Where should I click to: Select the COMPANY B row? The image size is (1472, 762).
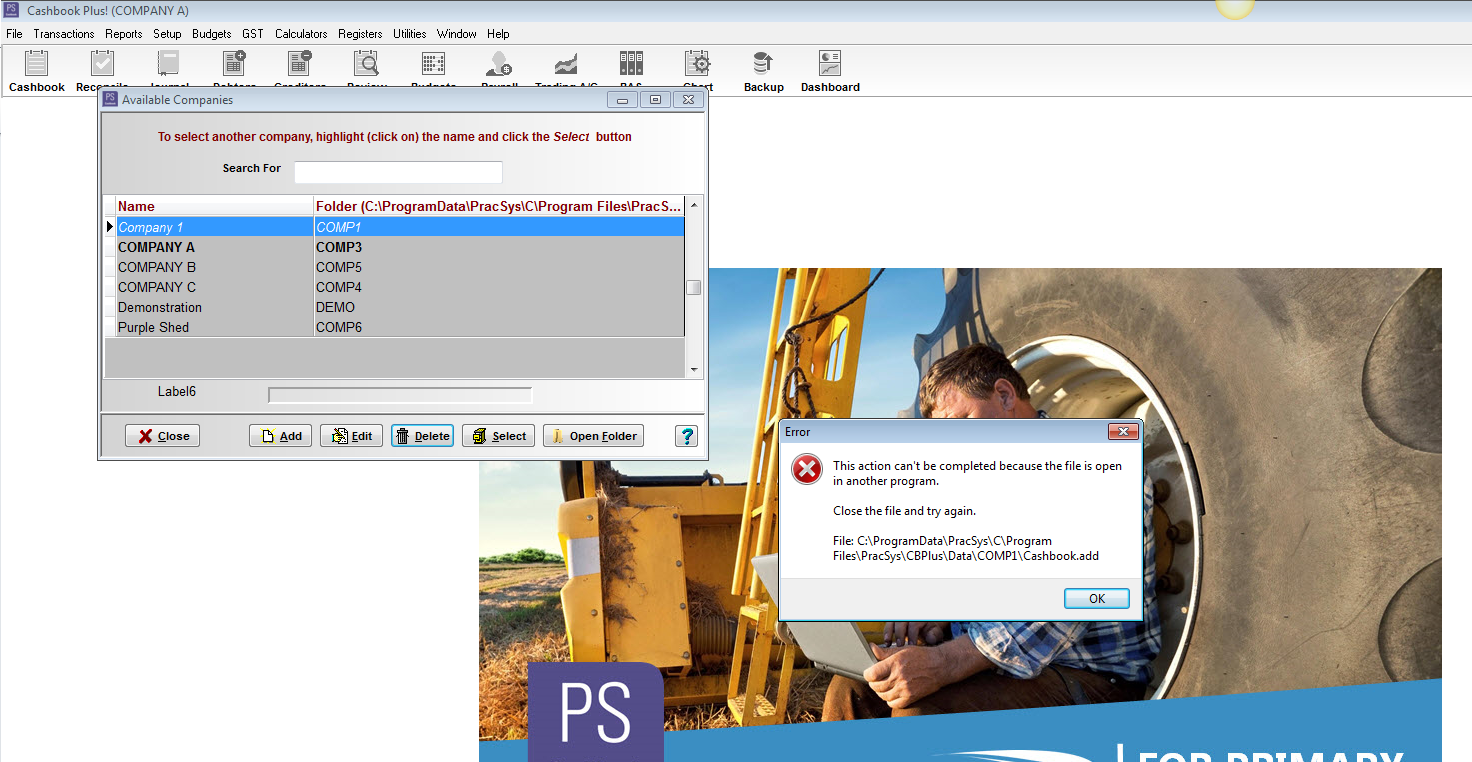click(x=394, y=267)
